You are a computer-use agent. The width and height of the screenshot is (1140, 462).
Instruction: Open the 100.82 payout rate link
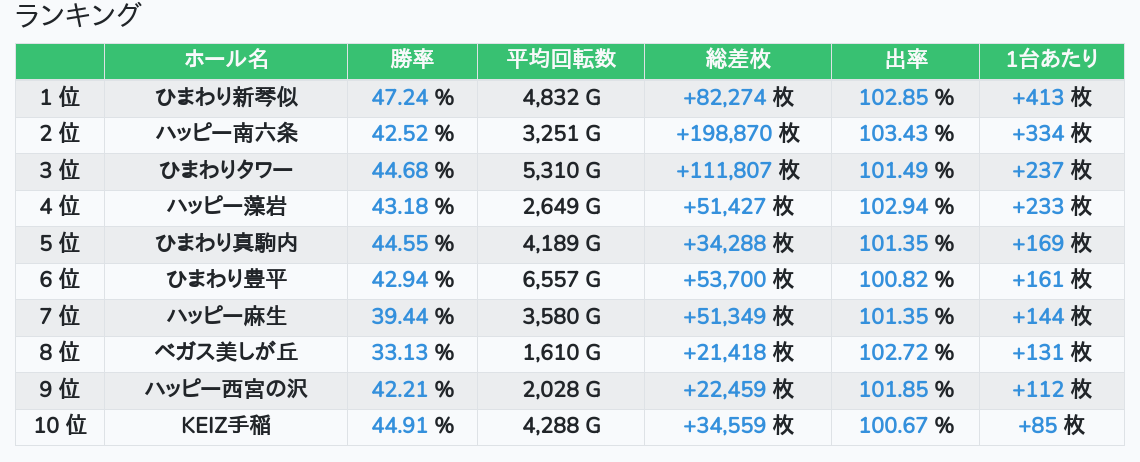point(894,280)
